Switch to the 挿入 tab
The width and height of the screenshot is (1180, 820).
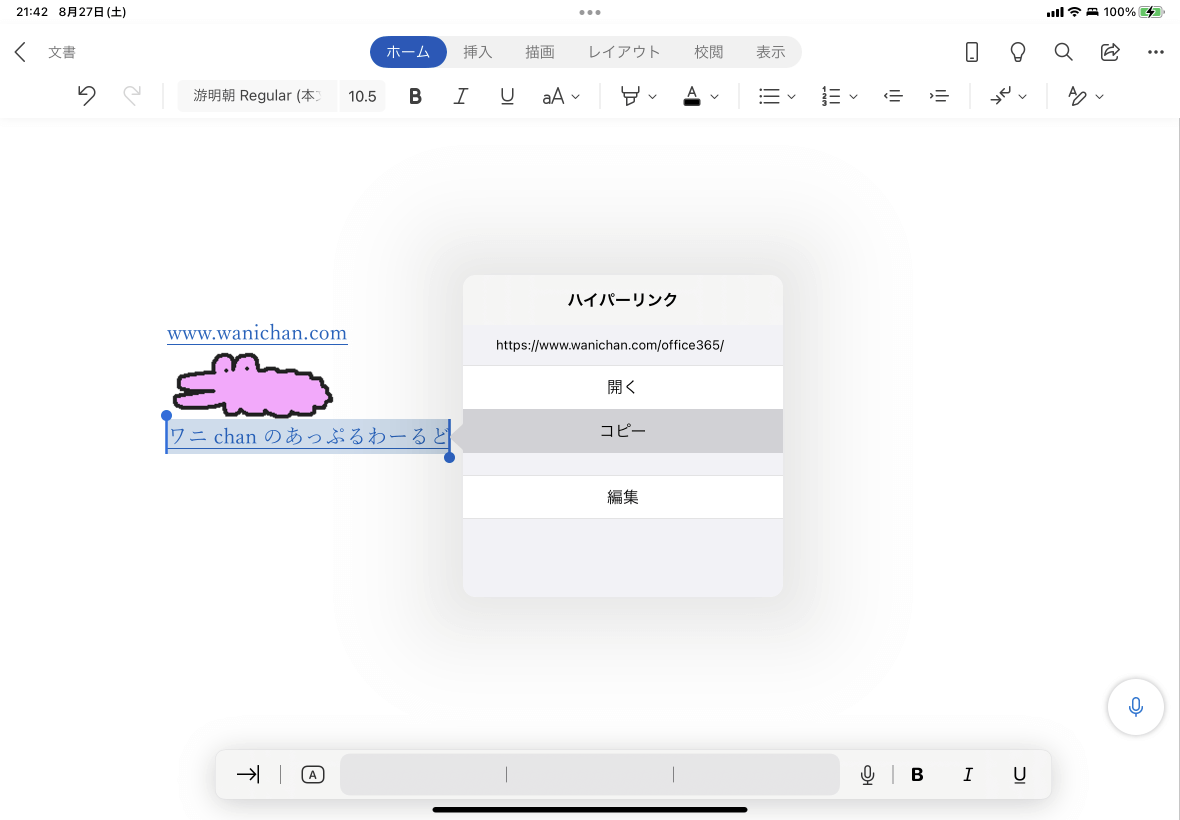(x=477, y=52)
